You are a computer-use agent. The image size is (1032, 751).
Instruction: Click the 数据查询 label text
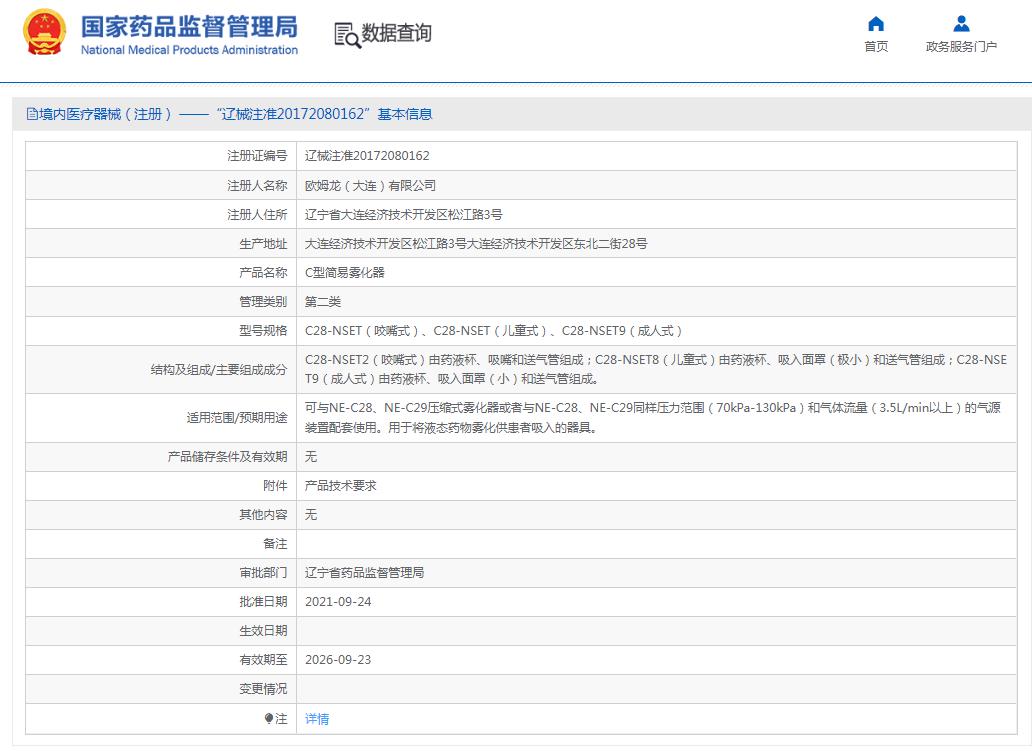pos(397,35)
